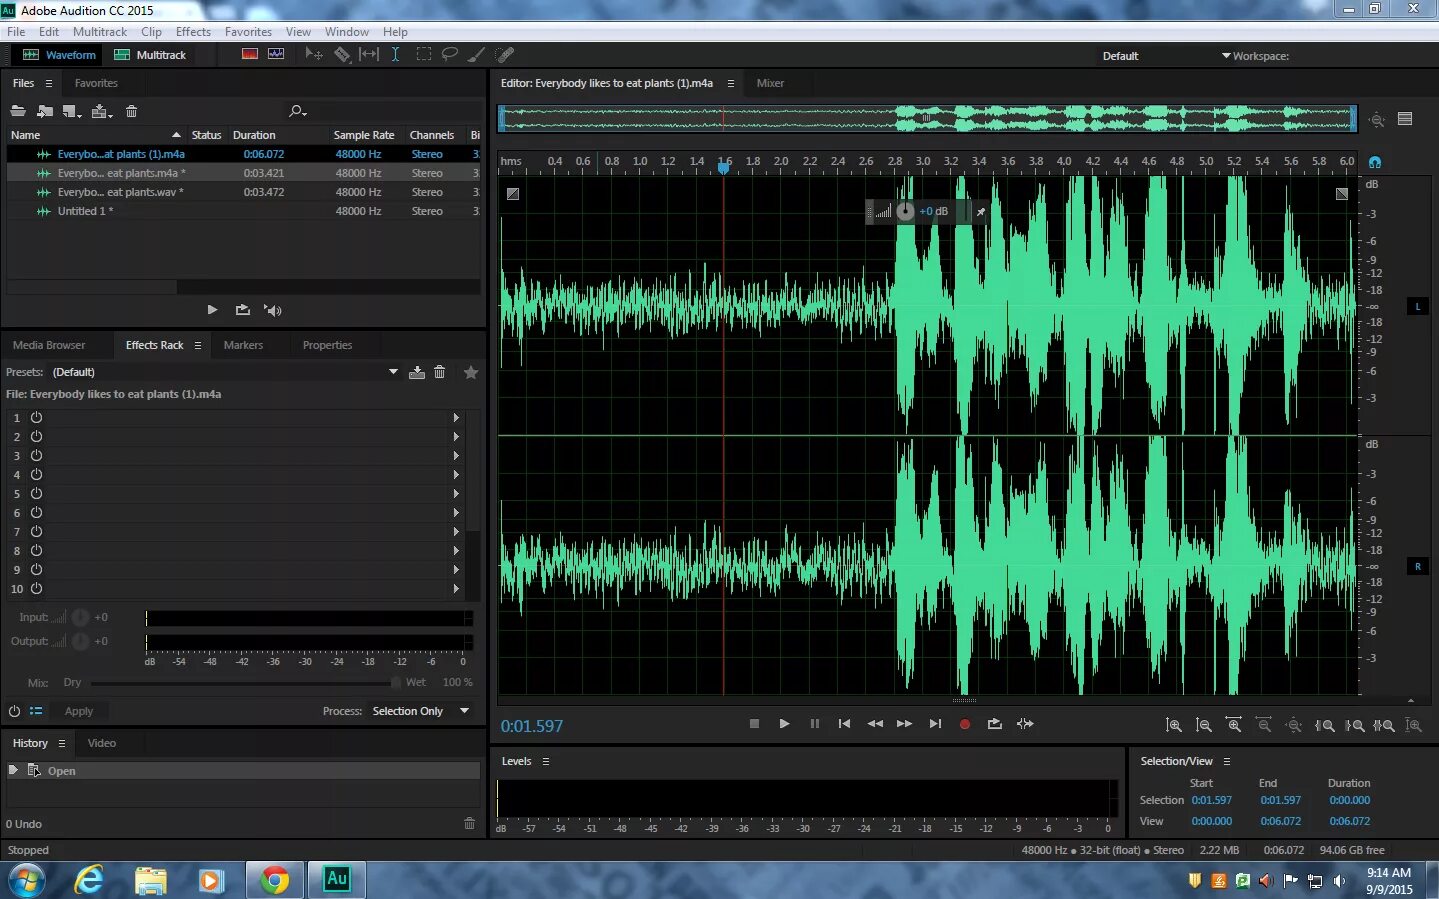Image resolution: width=1439 pixels, height=899 pixels.
Task: Click Move Playhead to Next button
Action: point(935,724)
